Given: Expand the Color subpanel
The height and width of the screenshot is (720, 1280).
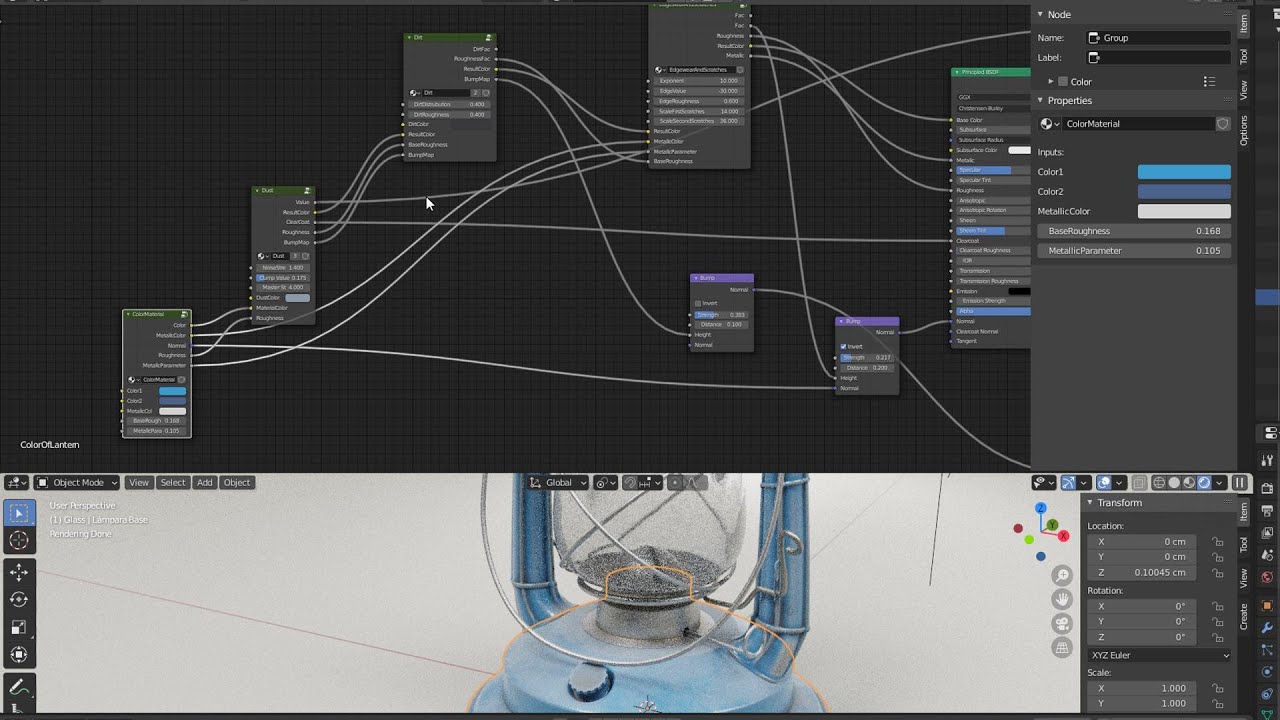Looking at the screenshot, I should (x=1051, y=82).
